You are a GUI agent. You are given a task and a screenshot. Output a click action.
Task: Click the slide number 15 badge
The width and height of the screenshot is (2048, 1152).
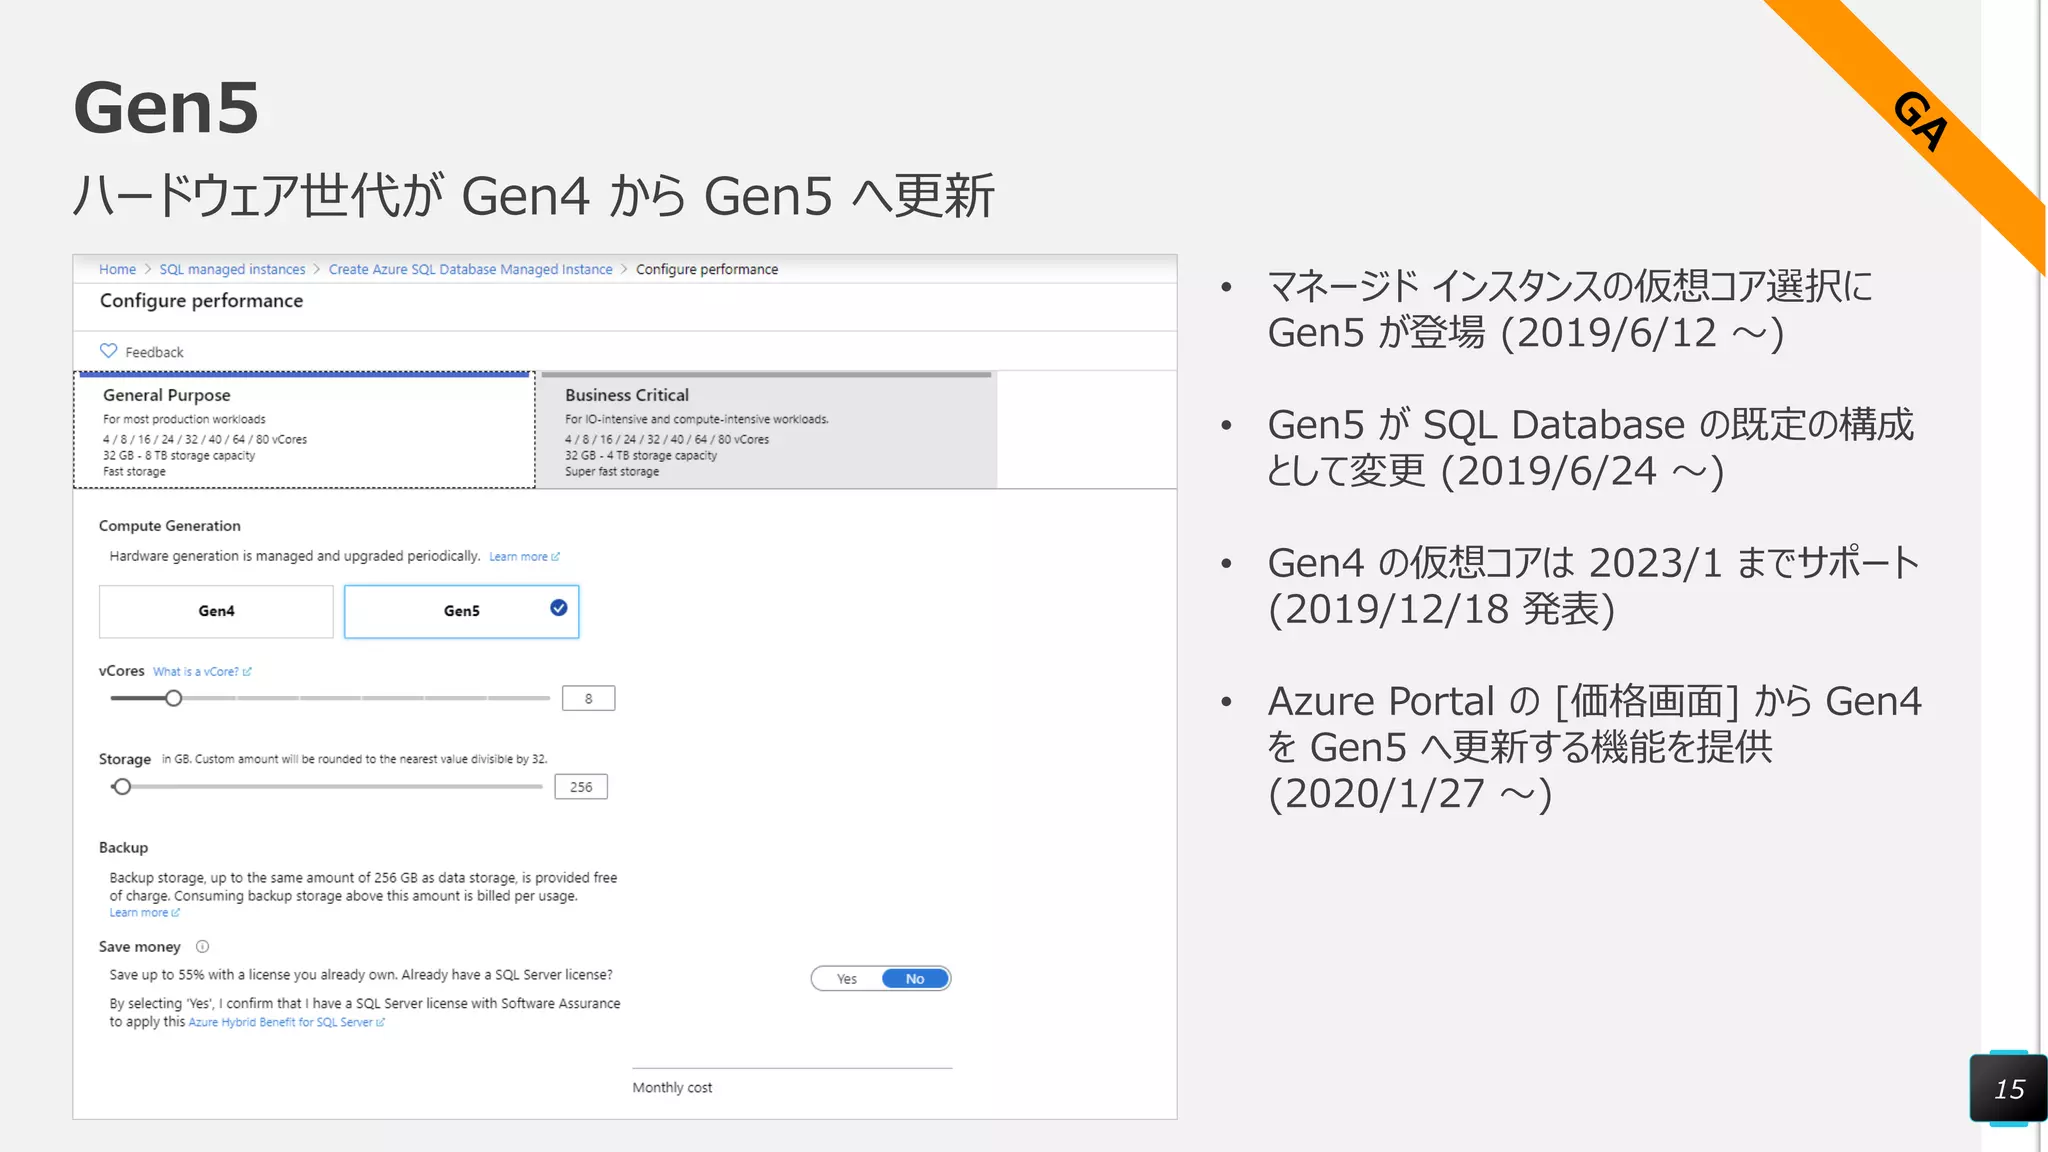[x=2009, y=1088]
